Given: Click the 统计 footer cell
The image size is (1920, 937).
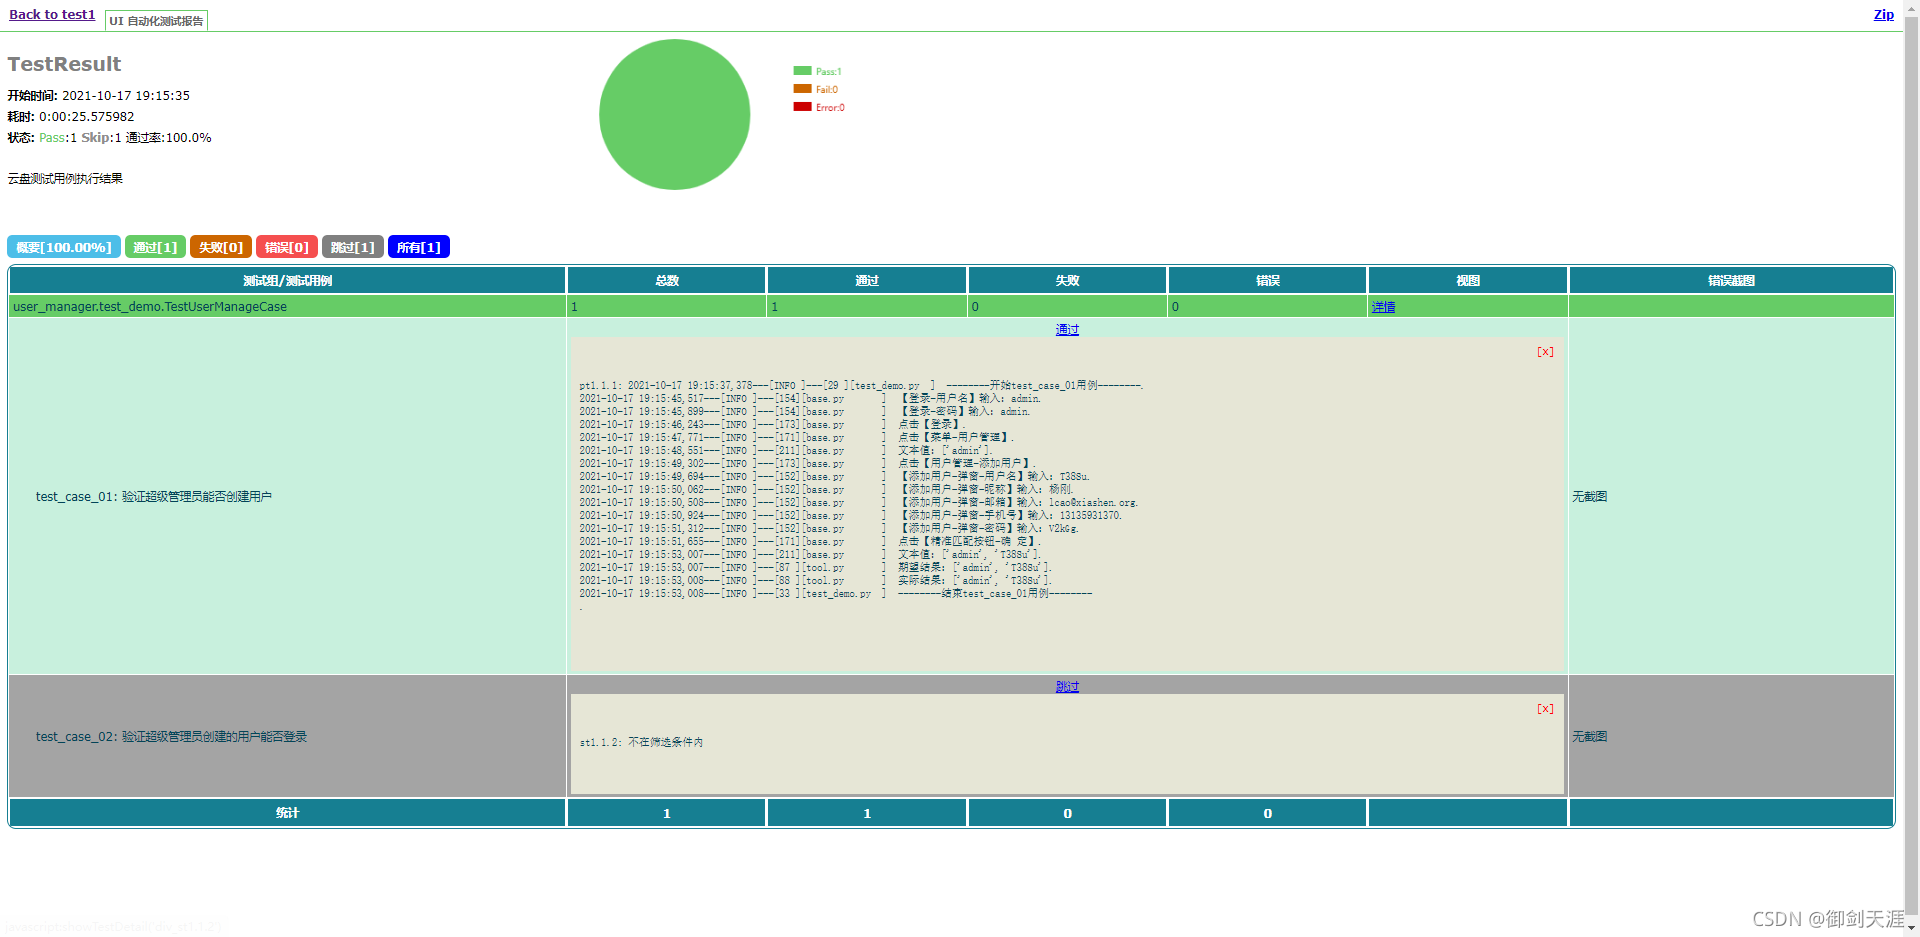Looking at the screenshot, I should click(287, 813).
